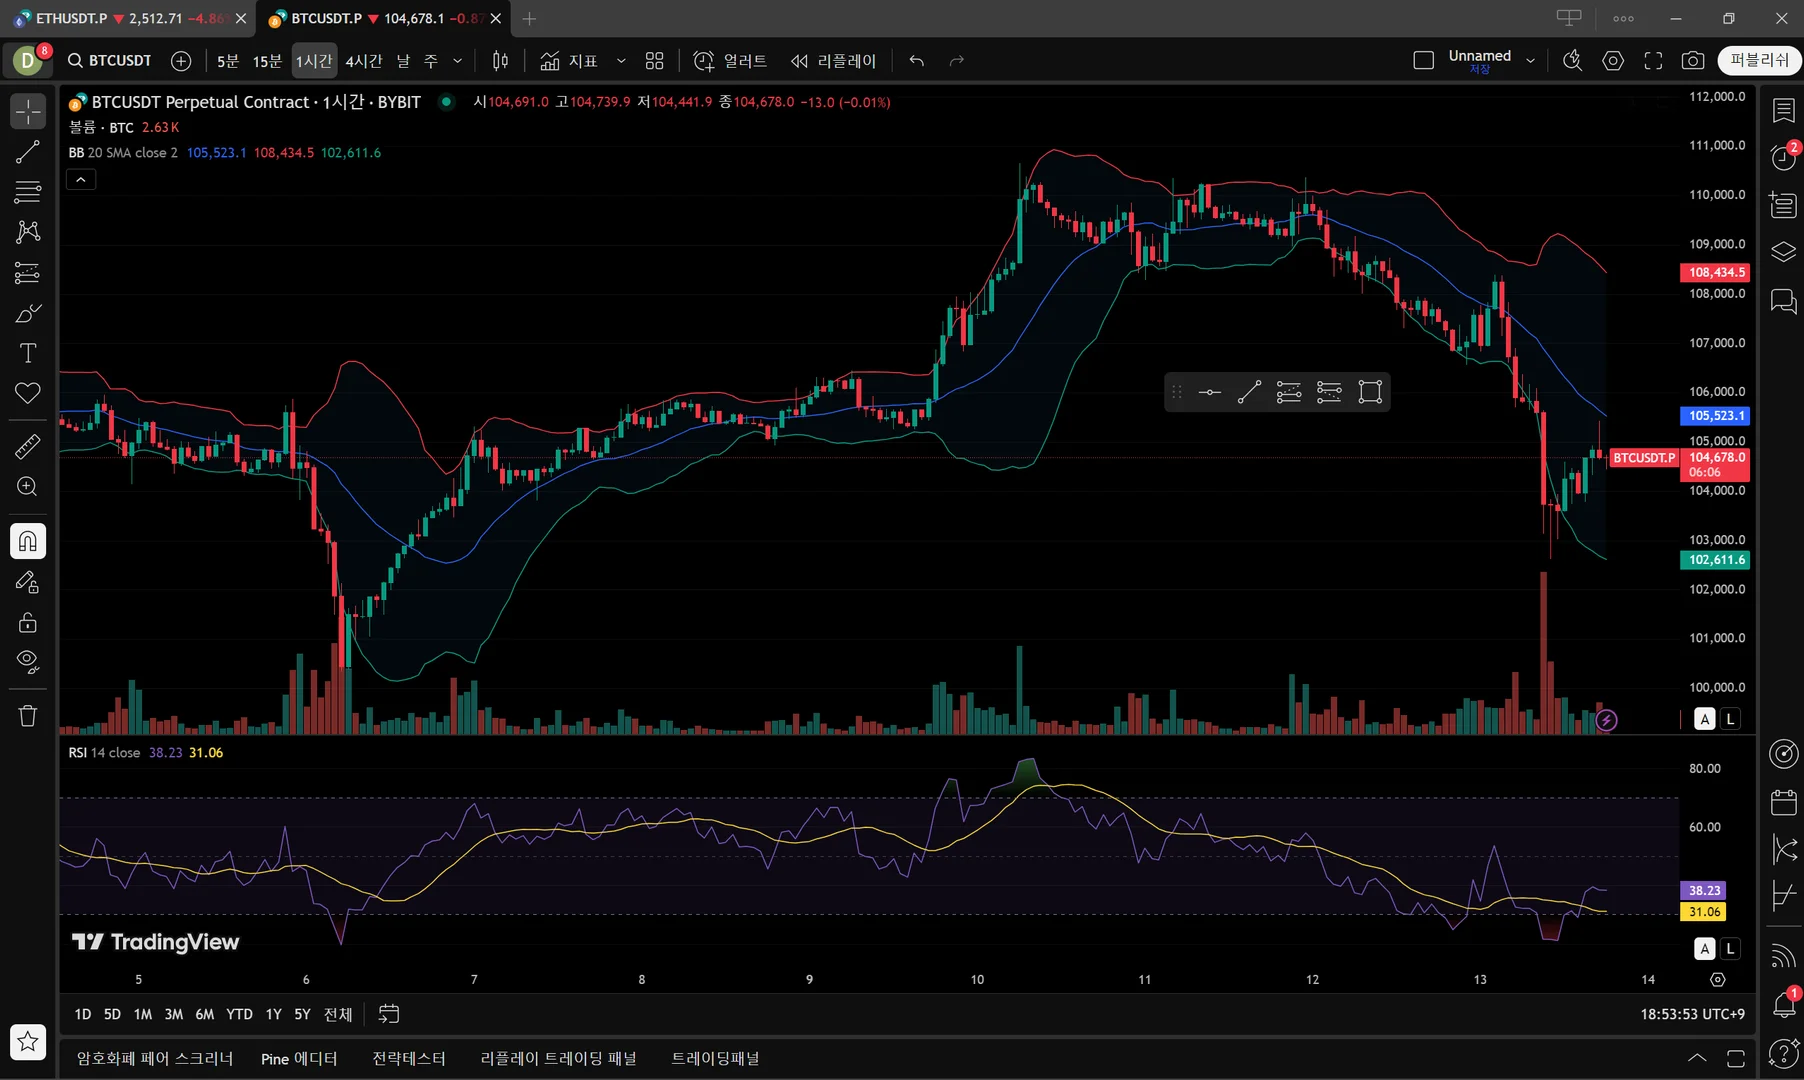Select the 5분 timeframe

pos(228,61)
